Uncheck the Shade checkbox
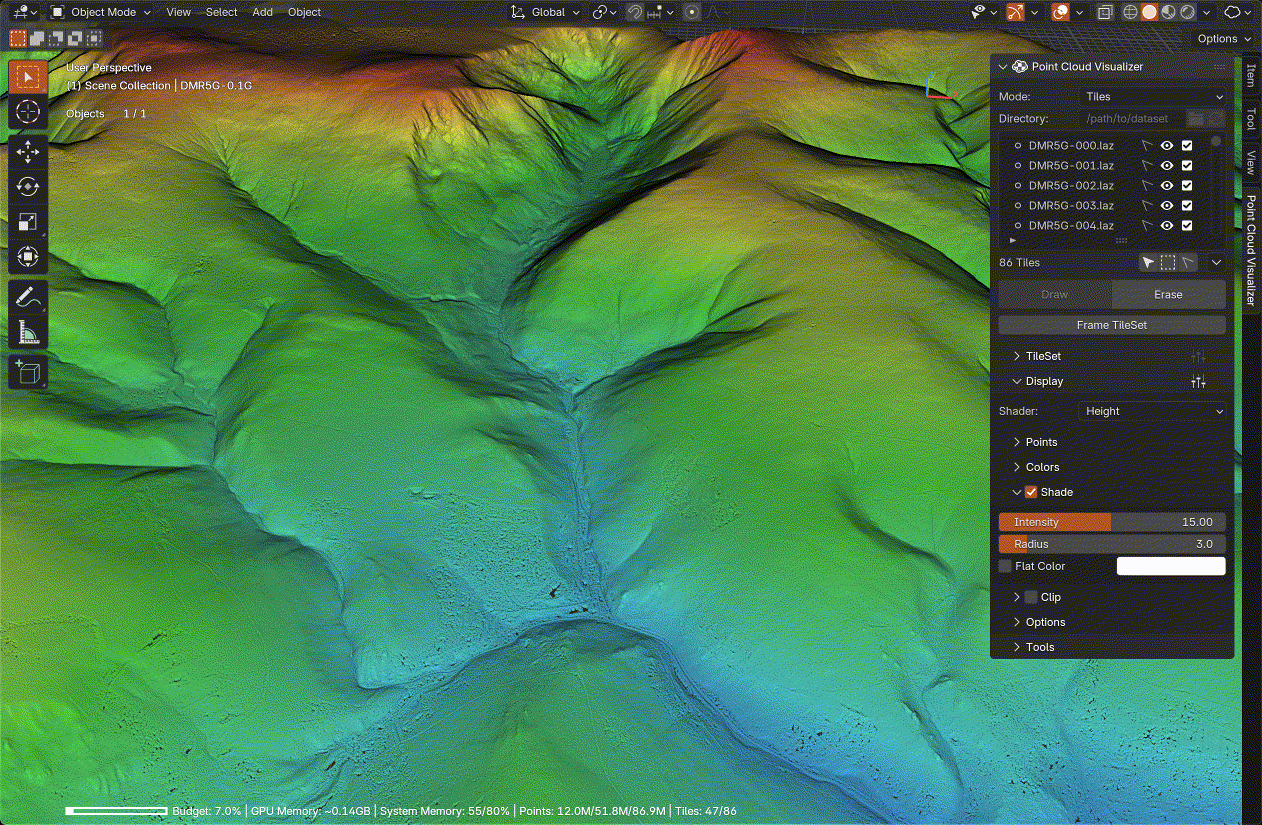The width and height of the screenshot is (1262, 825). tap(1031, 492)
